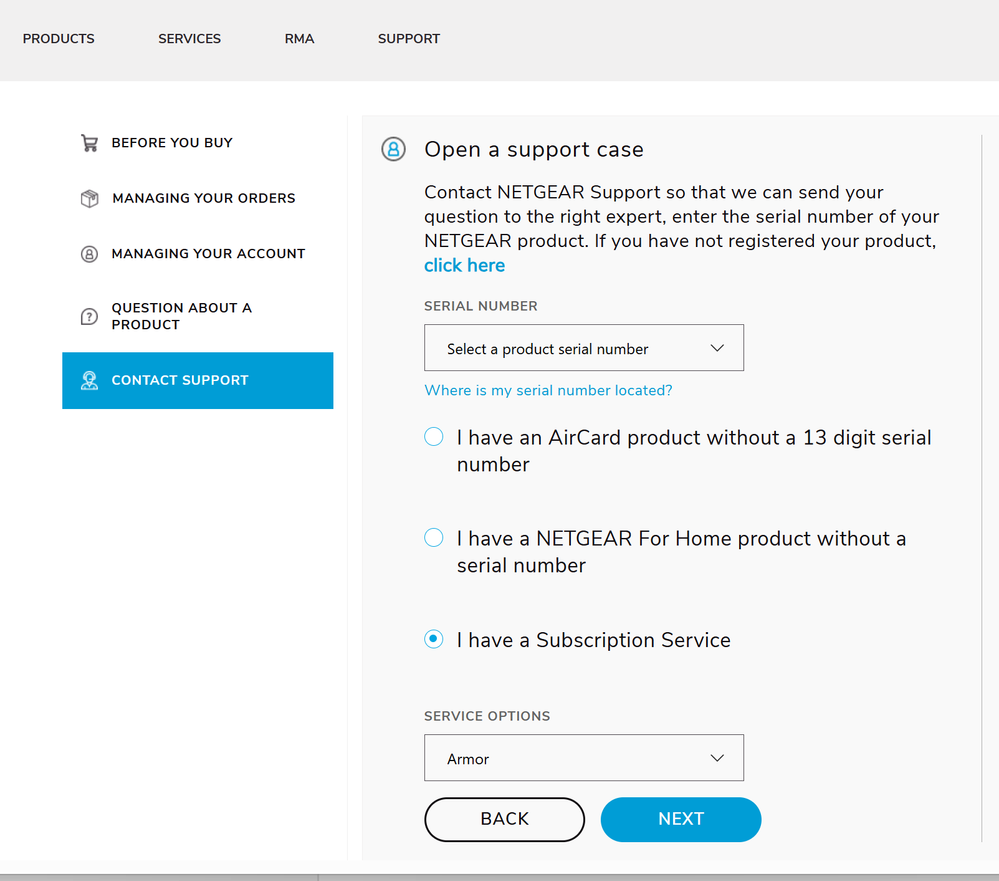This screenshot has width=999, height=881.
Task: Click the SERIAL NUMBER field label
Action: tap(481, 306)
